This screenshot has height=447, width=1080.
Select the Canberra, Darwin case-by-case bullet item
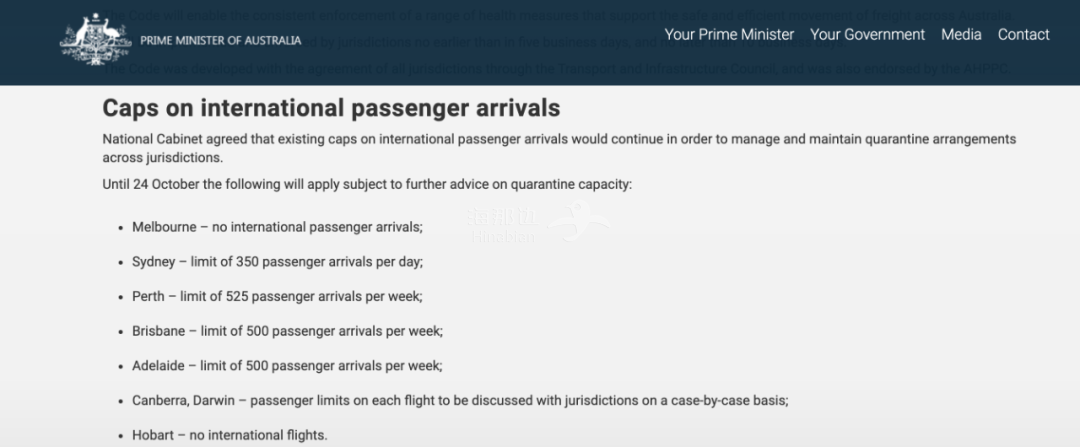[x=460, y=400]
